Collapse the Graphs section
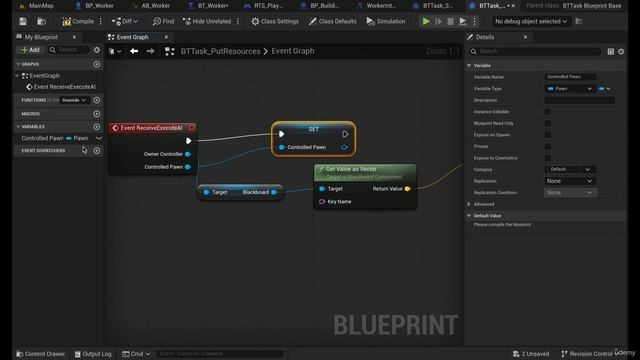 (18, 64)
